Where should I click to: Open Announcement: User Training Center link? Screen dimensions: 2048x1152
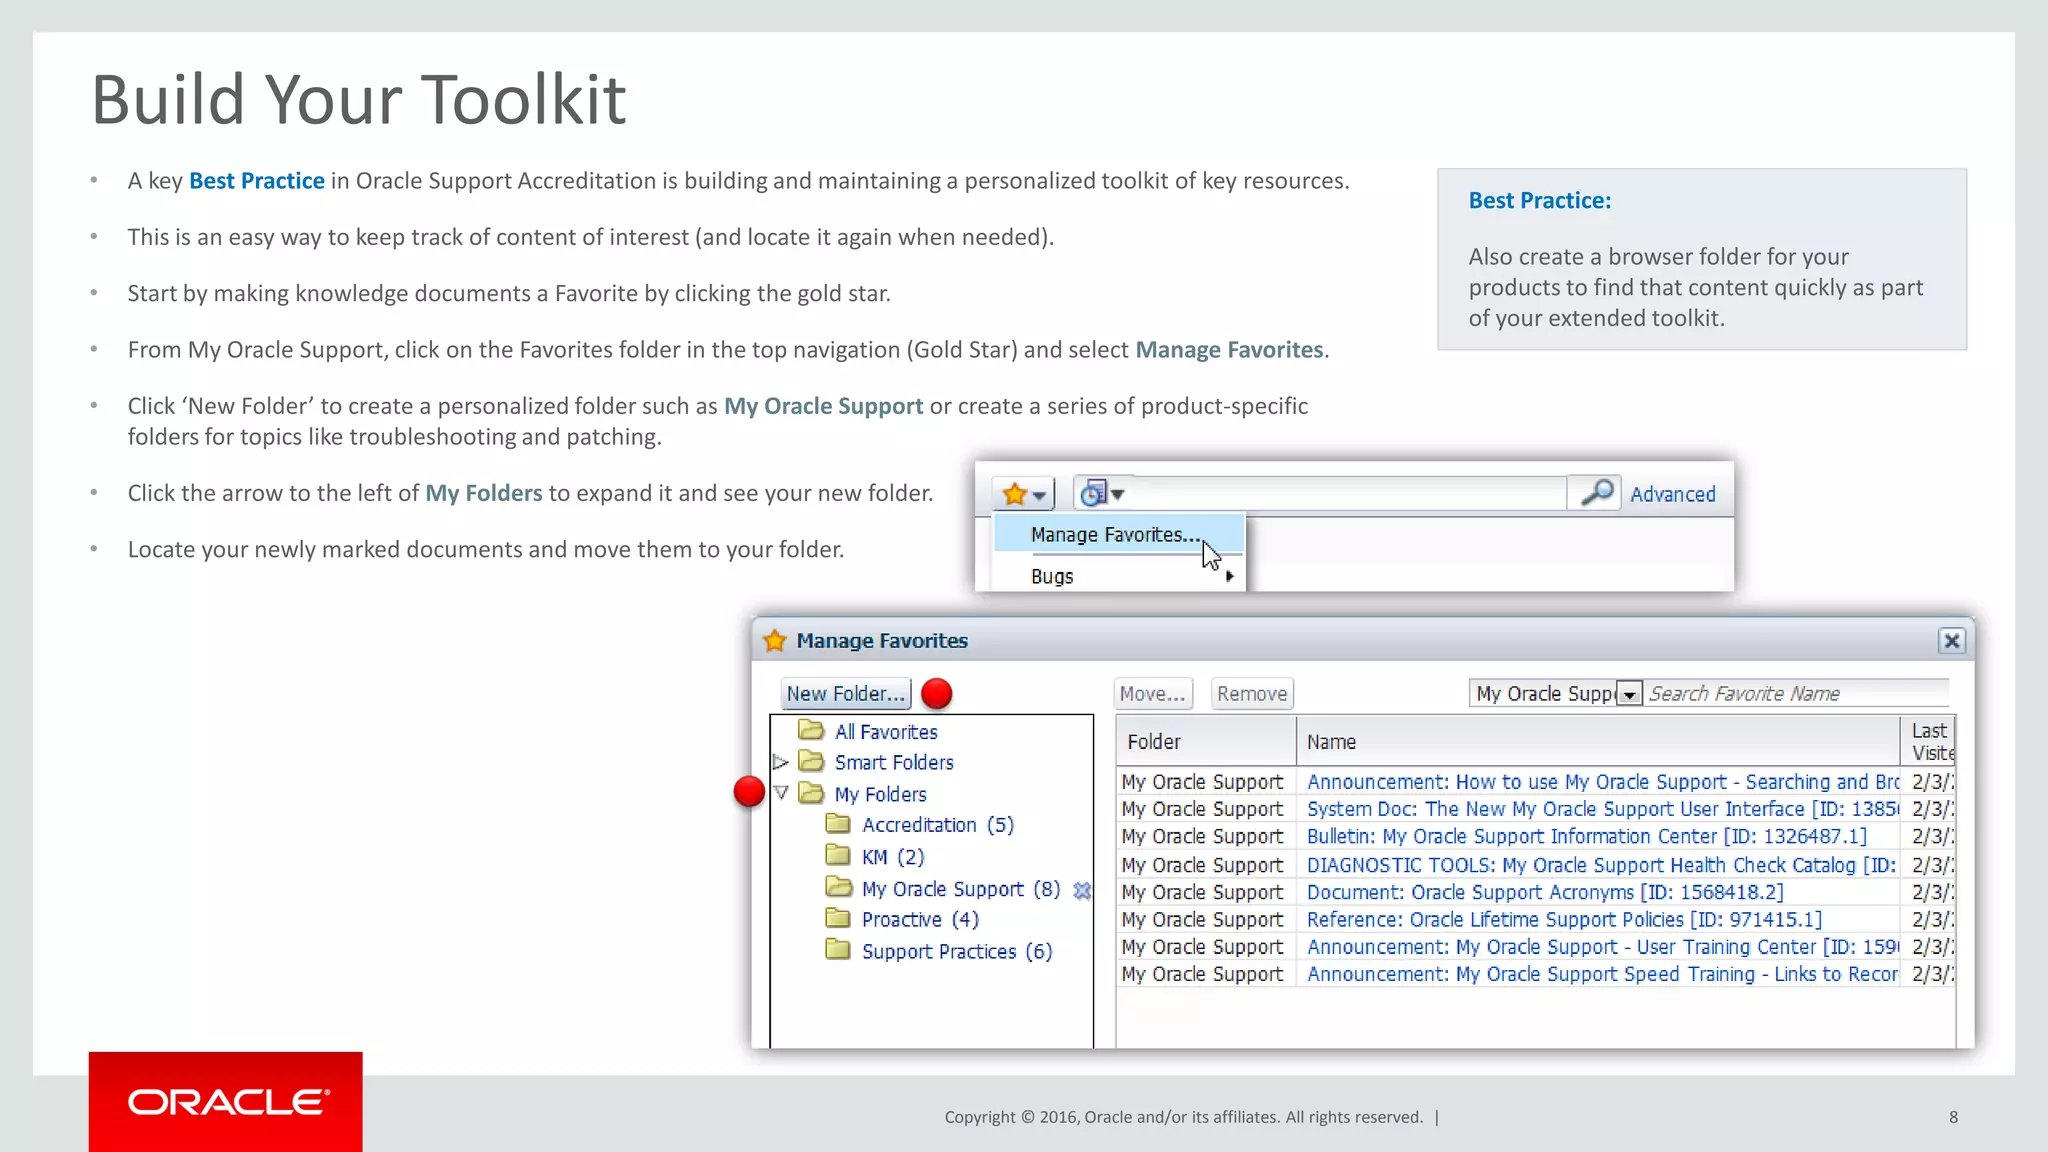click(1603, 947)
